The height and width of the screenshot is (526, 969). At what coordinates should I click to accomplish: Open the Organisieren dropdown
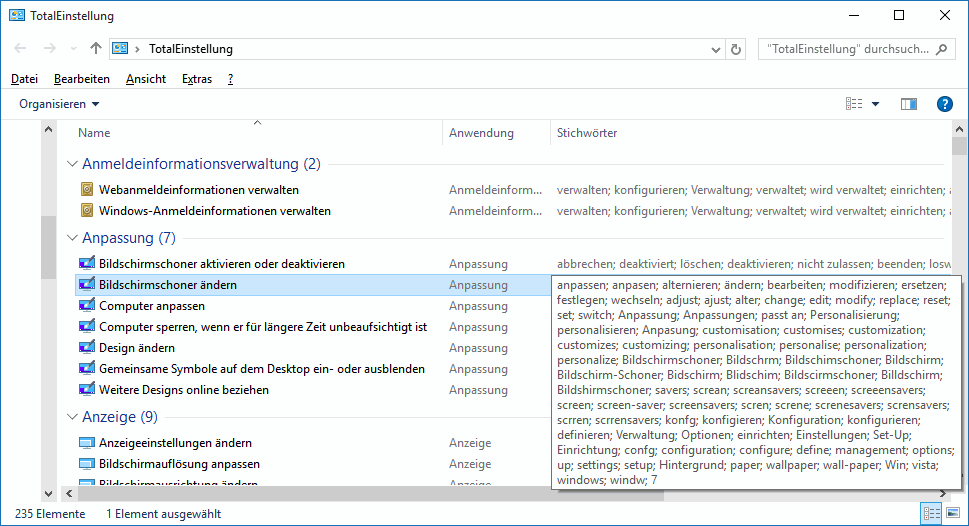(x=59, y=104)
